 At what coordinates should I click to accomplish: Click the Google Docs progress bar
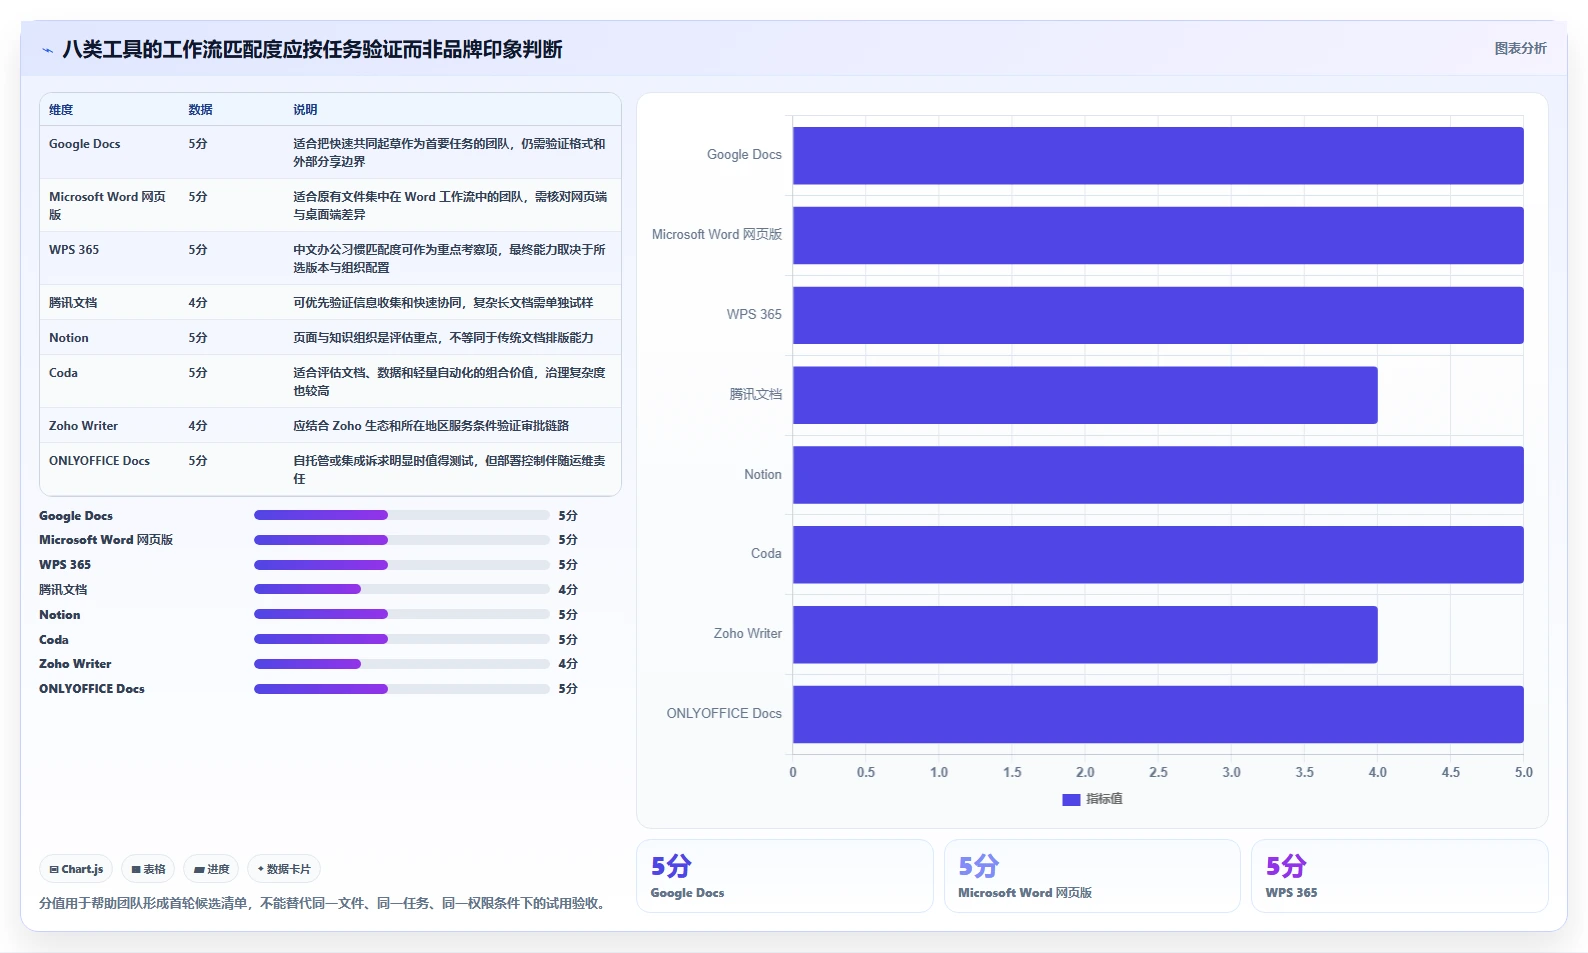[402, 515]
